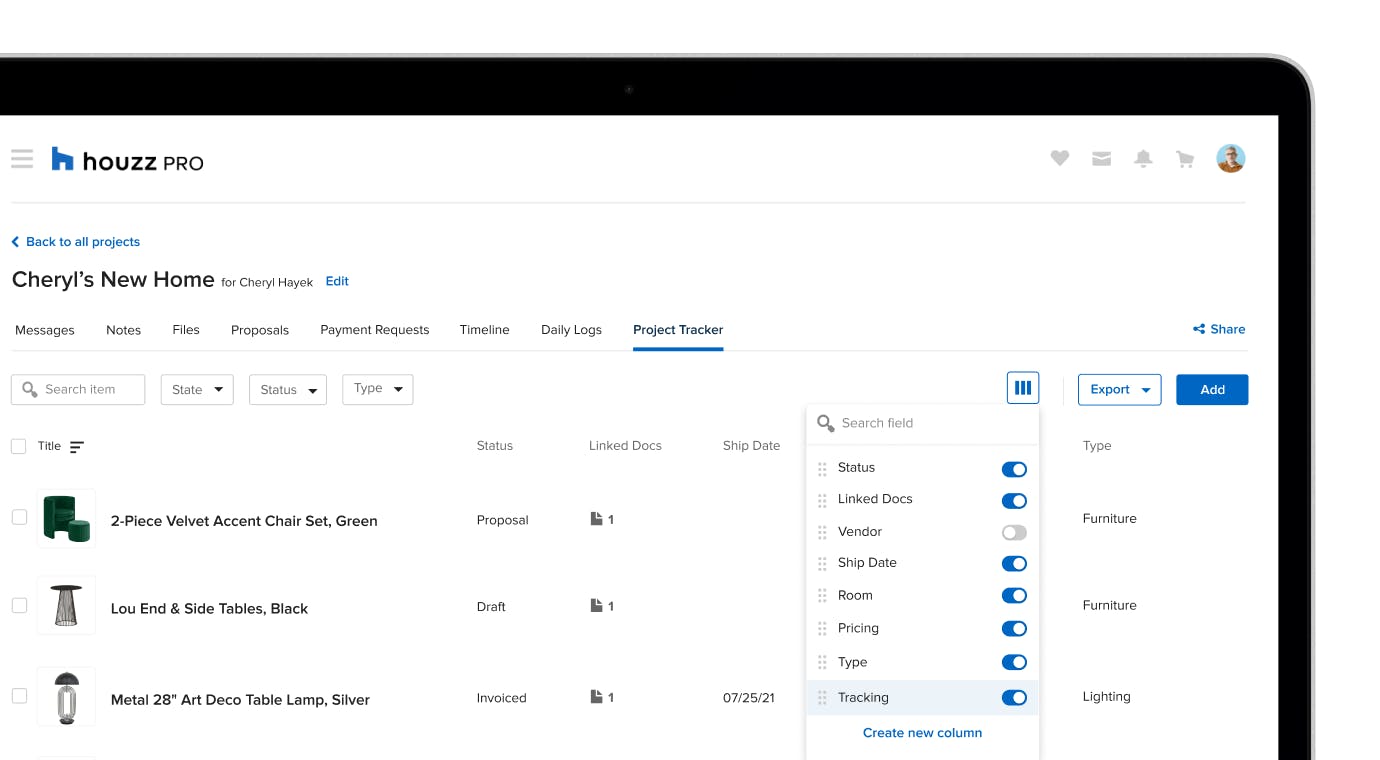Open the notifications bell
1380x760 pixels.
[x=1143, y=159]
